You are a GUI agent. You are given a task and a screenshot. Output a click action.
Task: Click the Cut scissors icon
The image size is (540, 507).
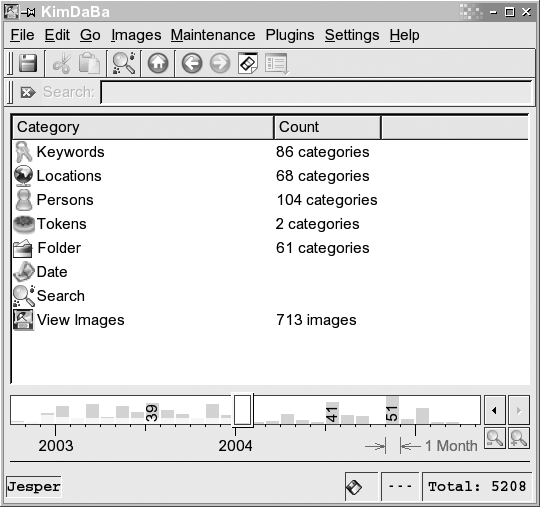coord(62,63)
